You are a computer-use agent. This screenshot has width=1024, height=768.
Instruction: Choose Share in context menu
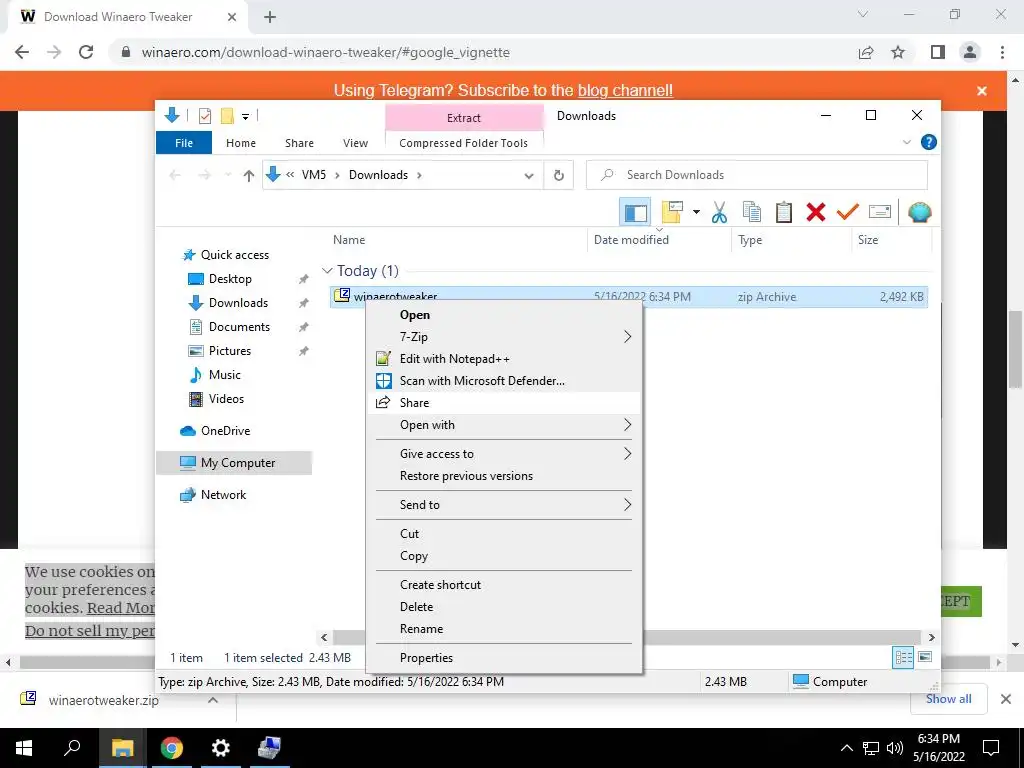504,403
